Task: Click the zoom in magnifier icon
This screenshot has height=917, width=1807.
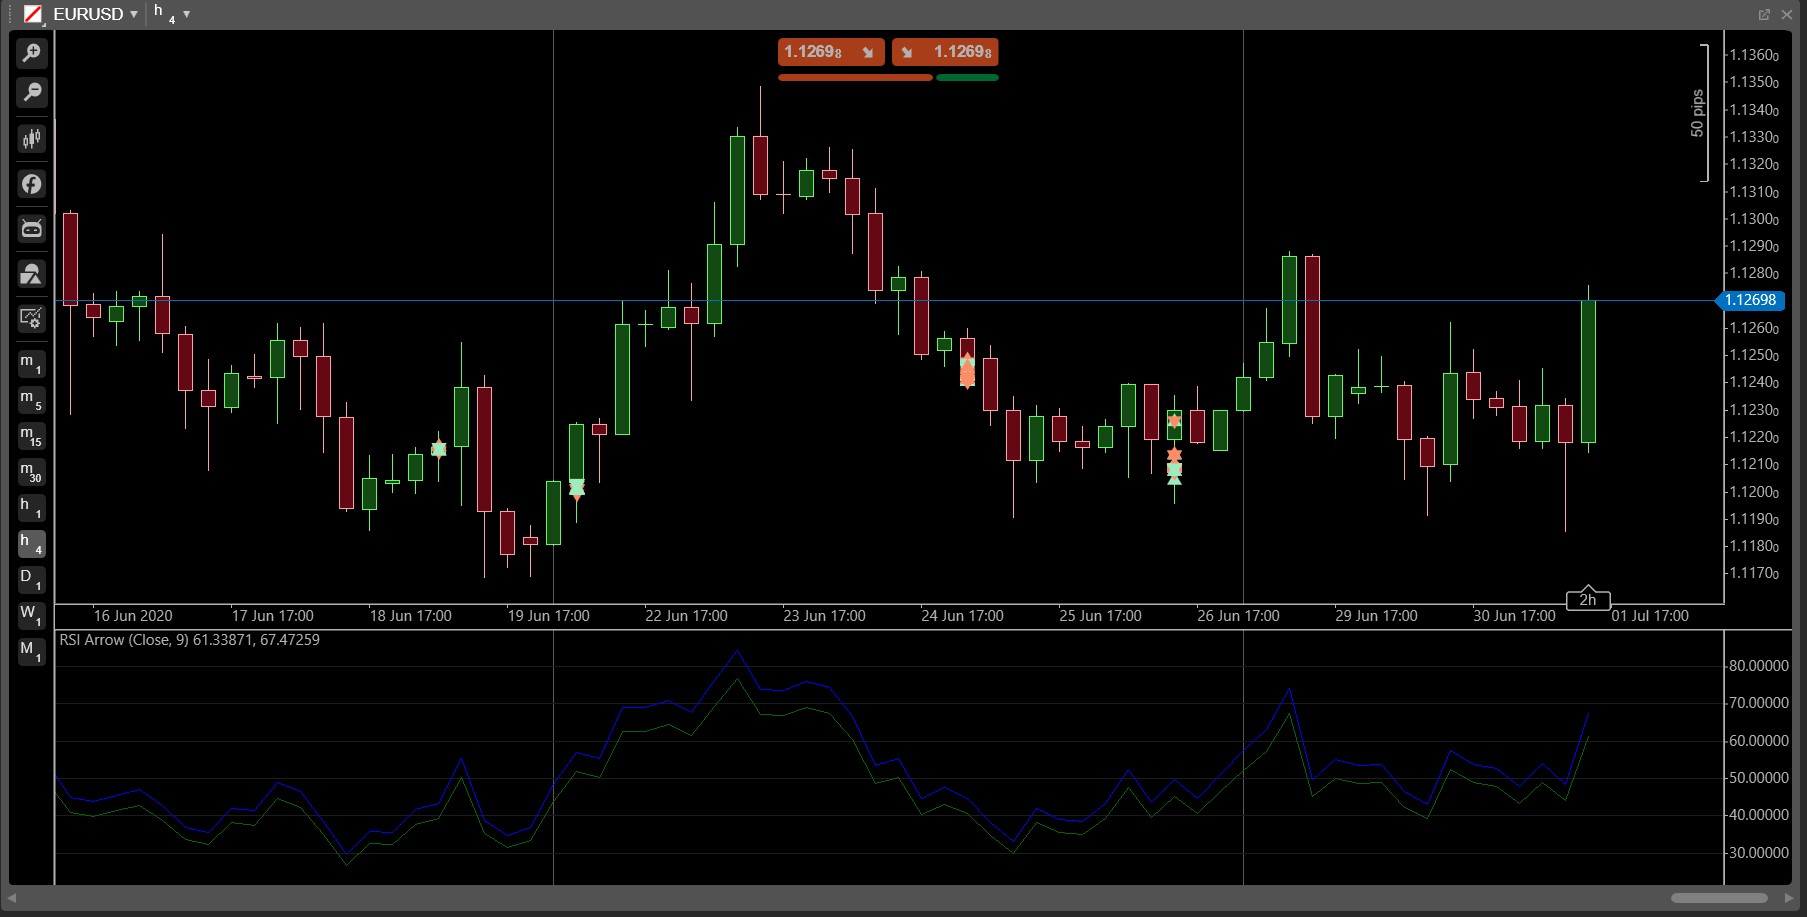Action: click(32, 53)
